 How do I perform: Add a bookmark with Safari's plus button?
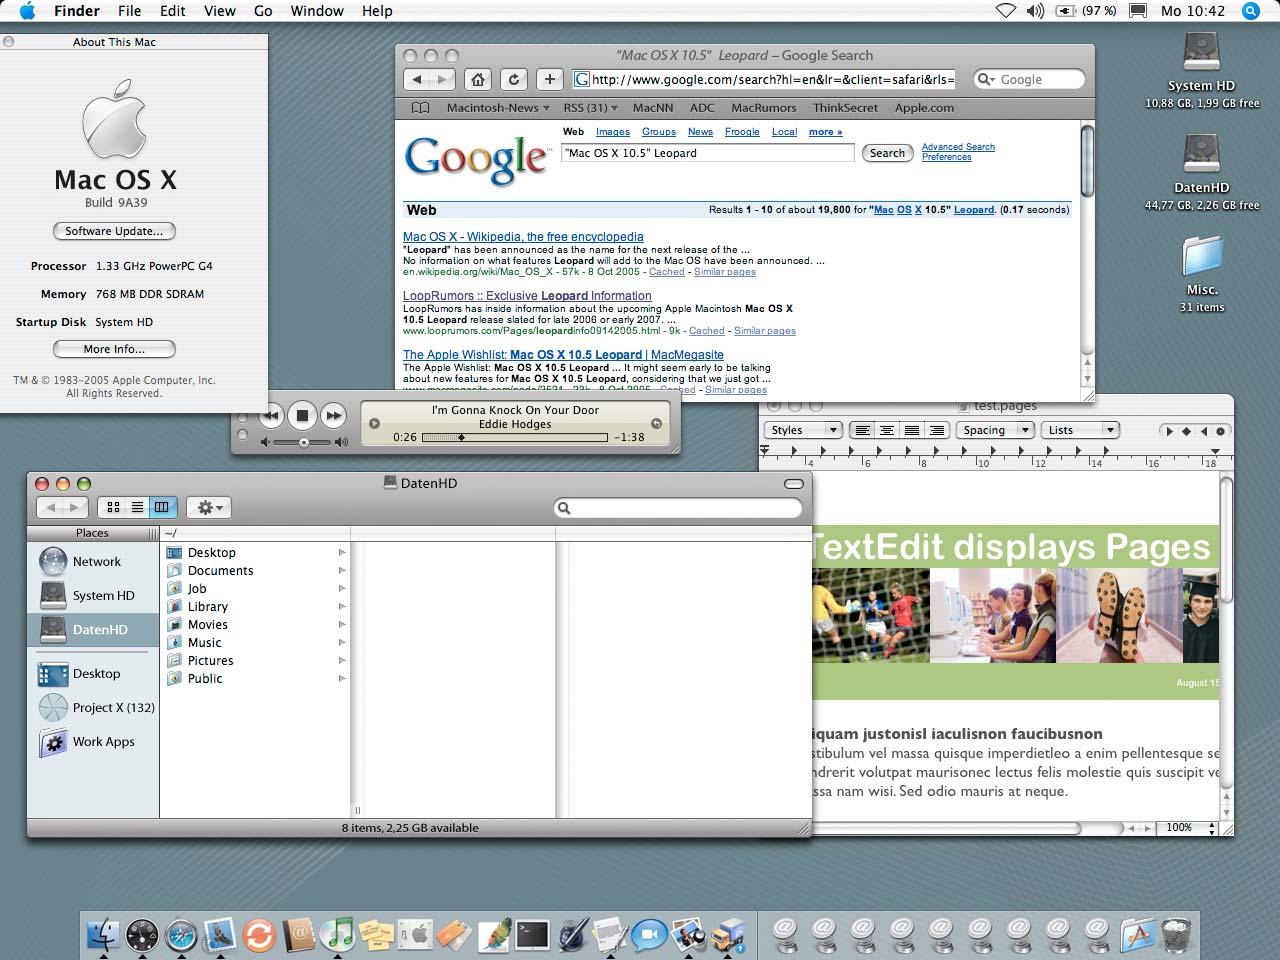click(550, 79)
